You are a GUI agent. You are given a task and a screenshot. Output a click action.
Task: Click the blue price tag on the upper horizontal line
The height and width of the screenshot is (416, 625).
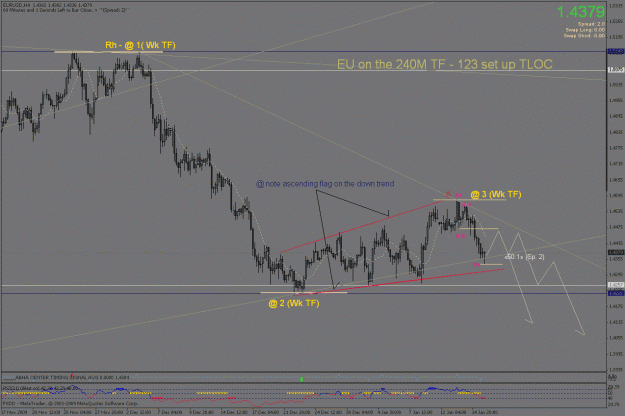pos(616,51)
